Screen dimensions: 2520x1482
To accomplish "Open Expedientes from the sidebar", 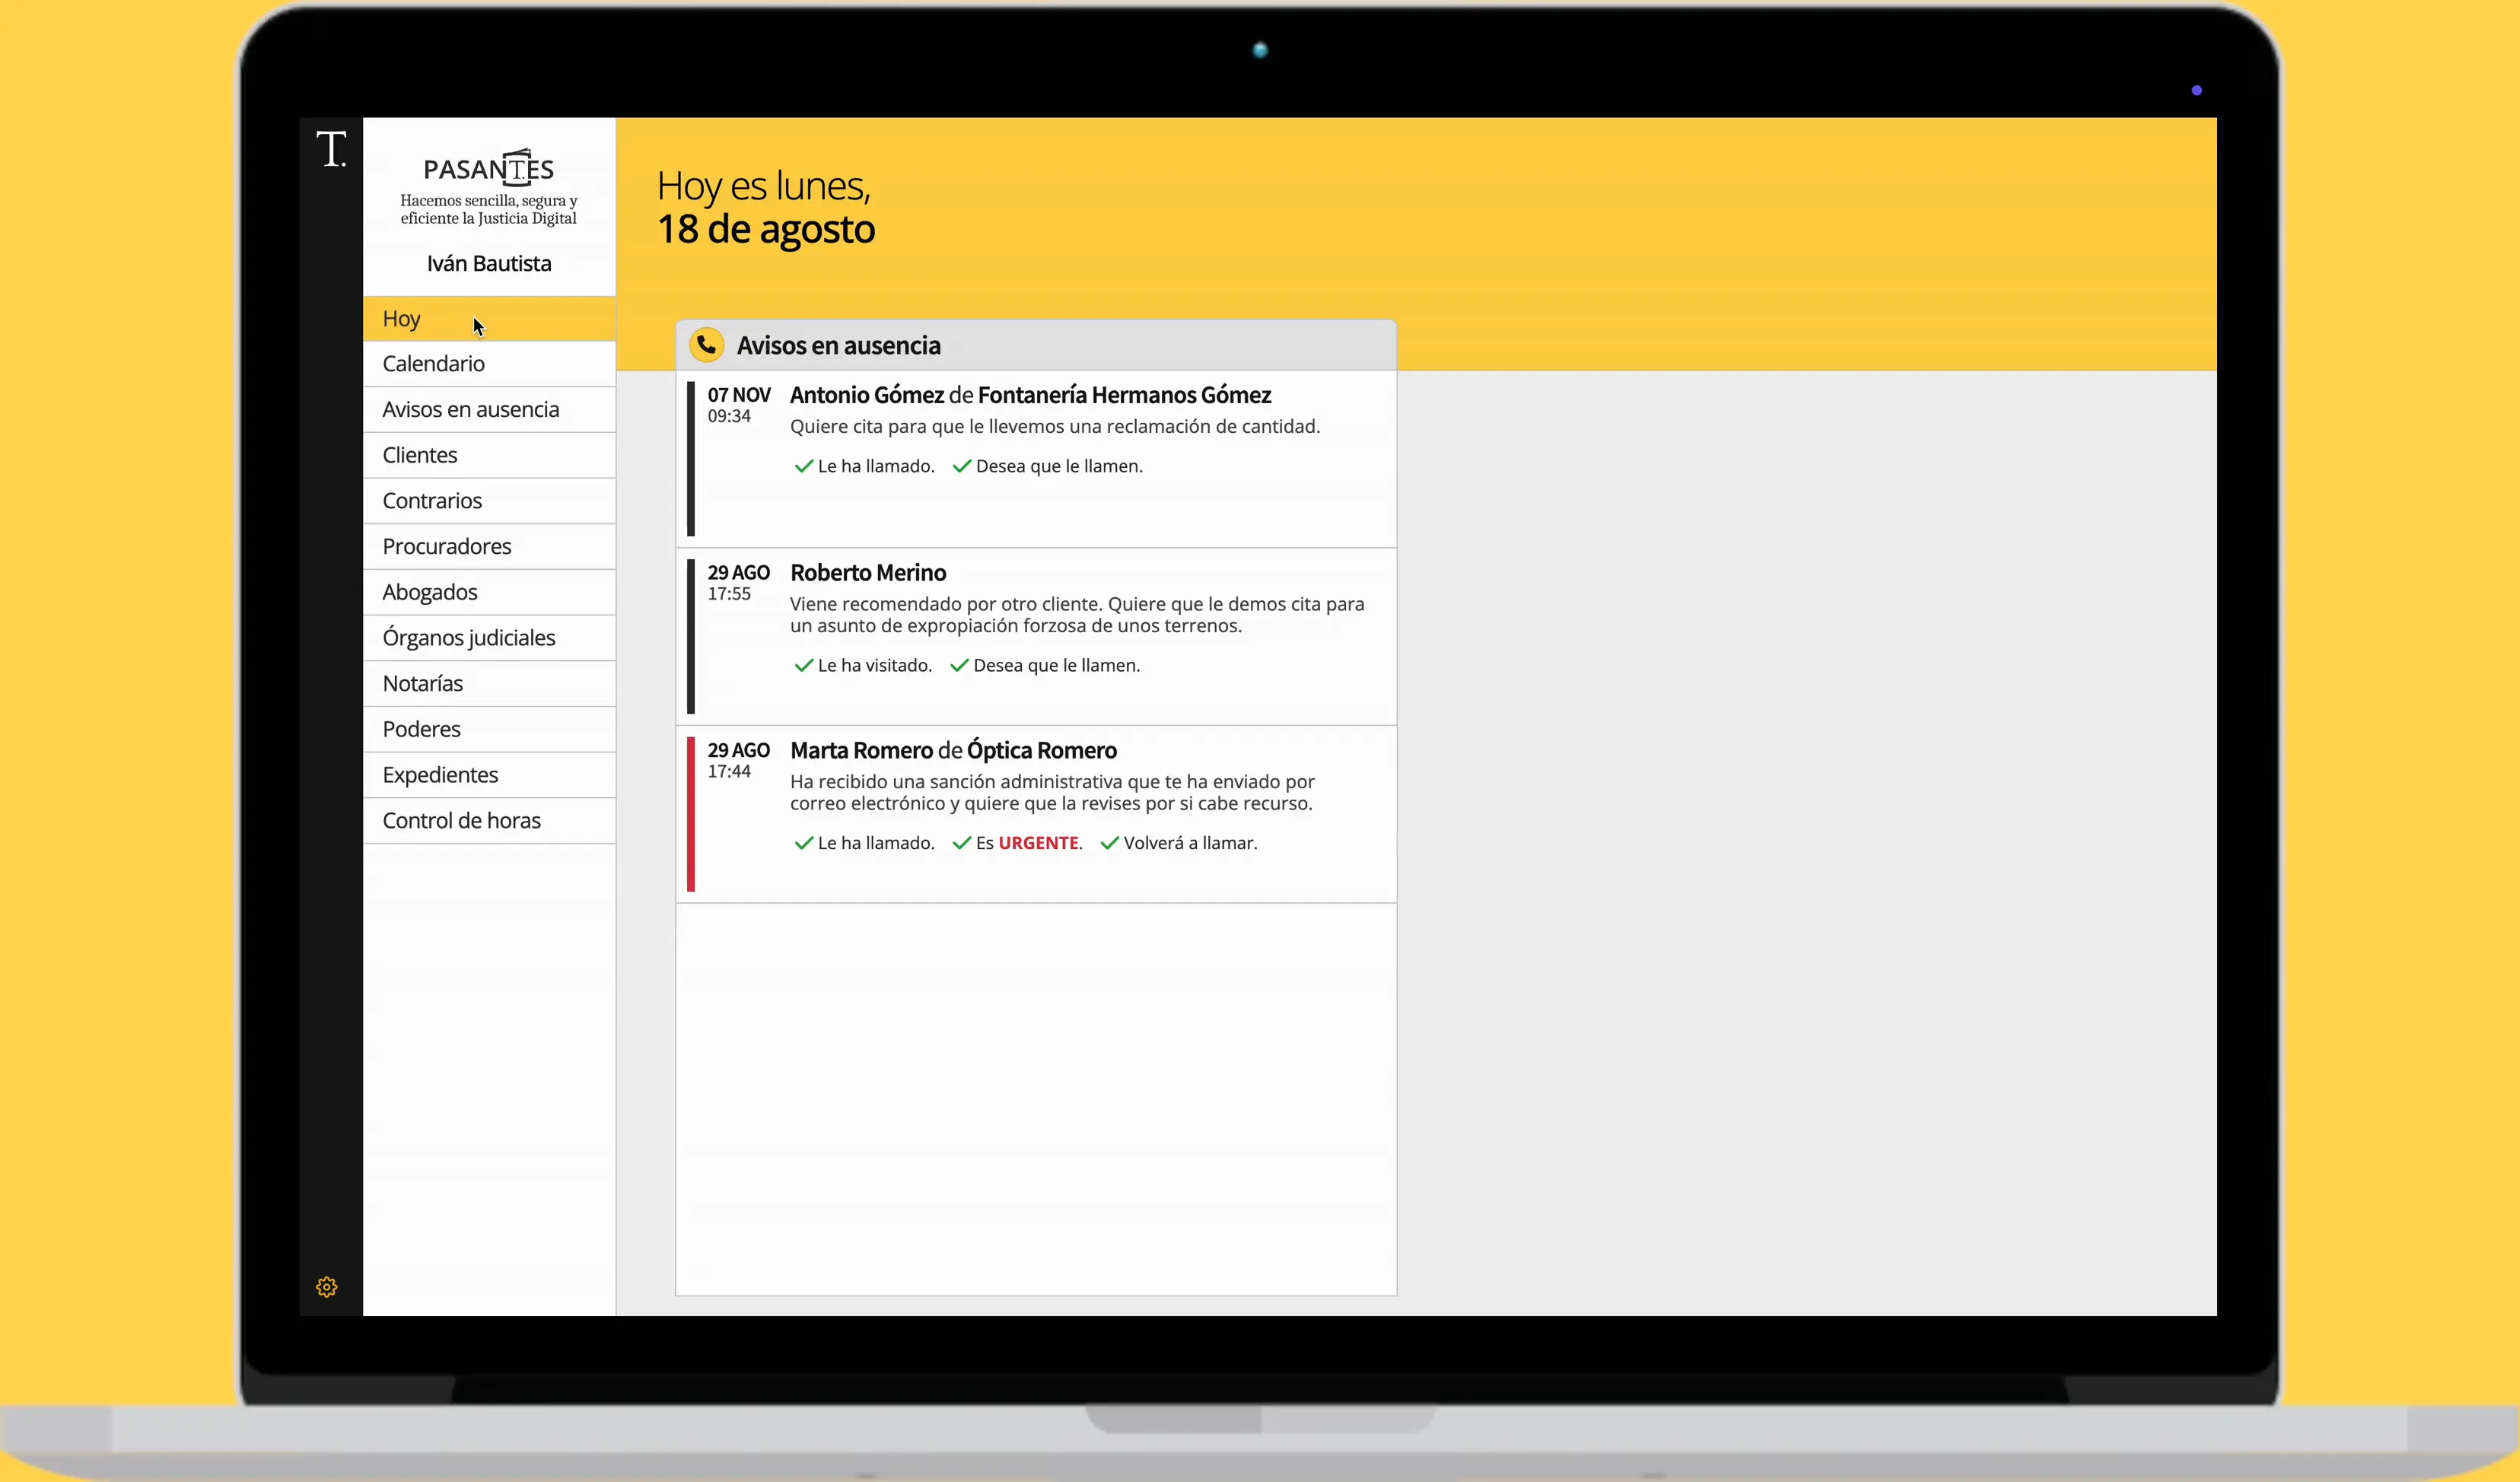I will pyautogui.click(x=440, y=775).
